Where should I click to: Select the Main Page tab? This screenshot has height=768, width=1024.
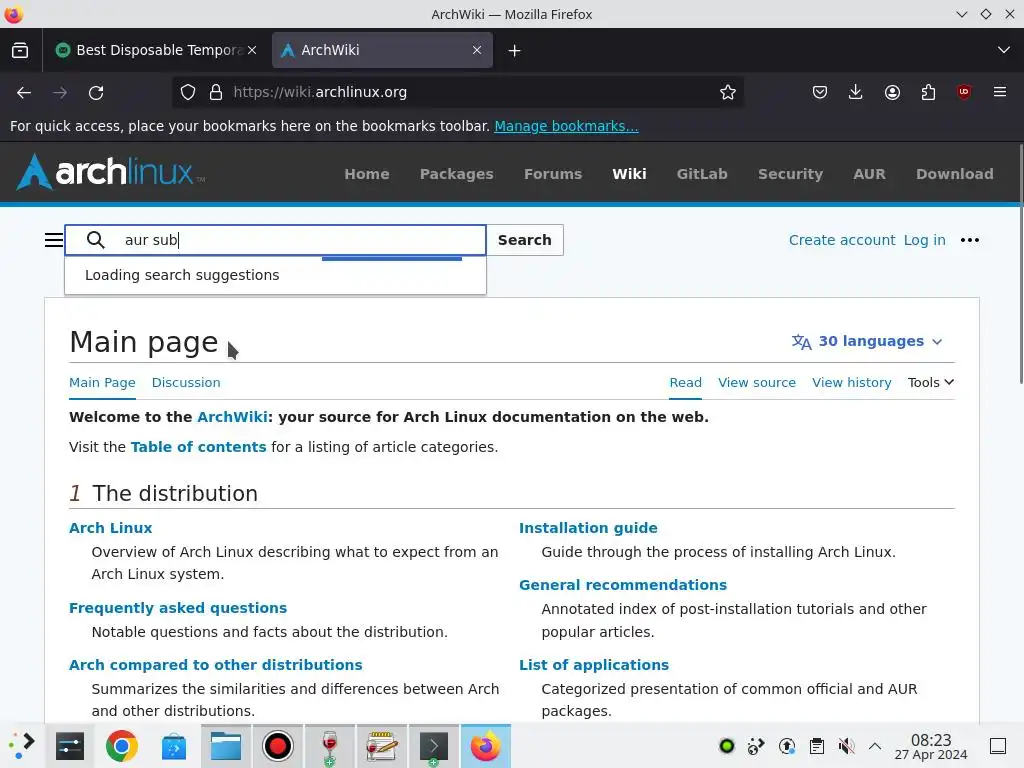103,383
